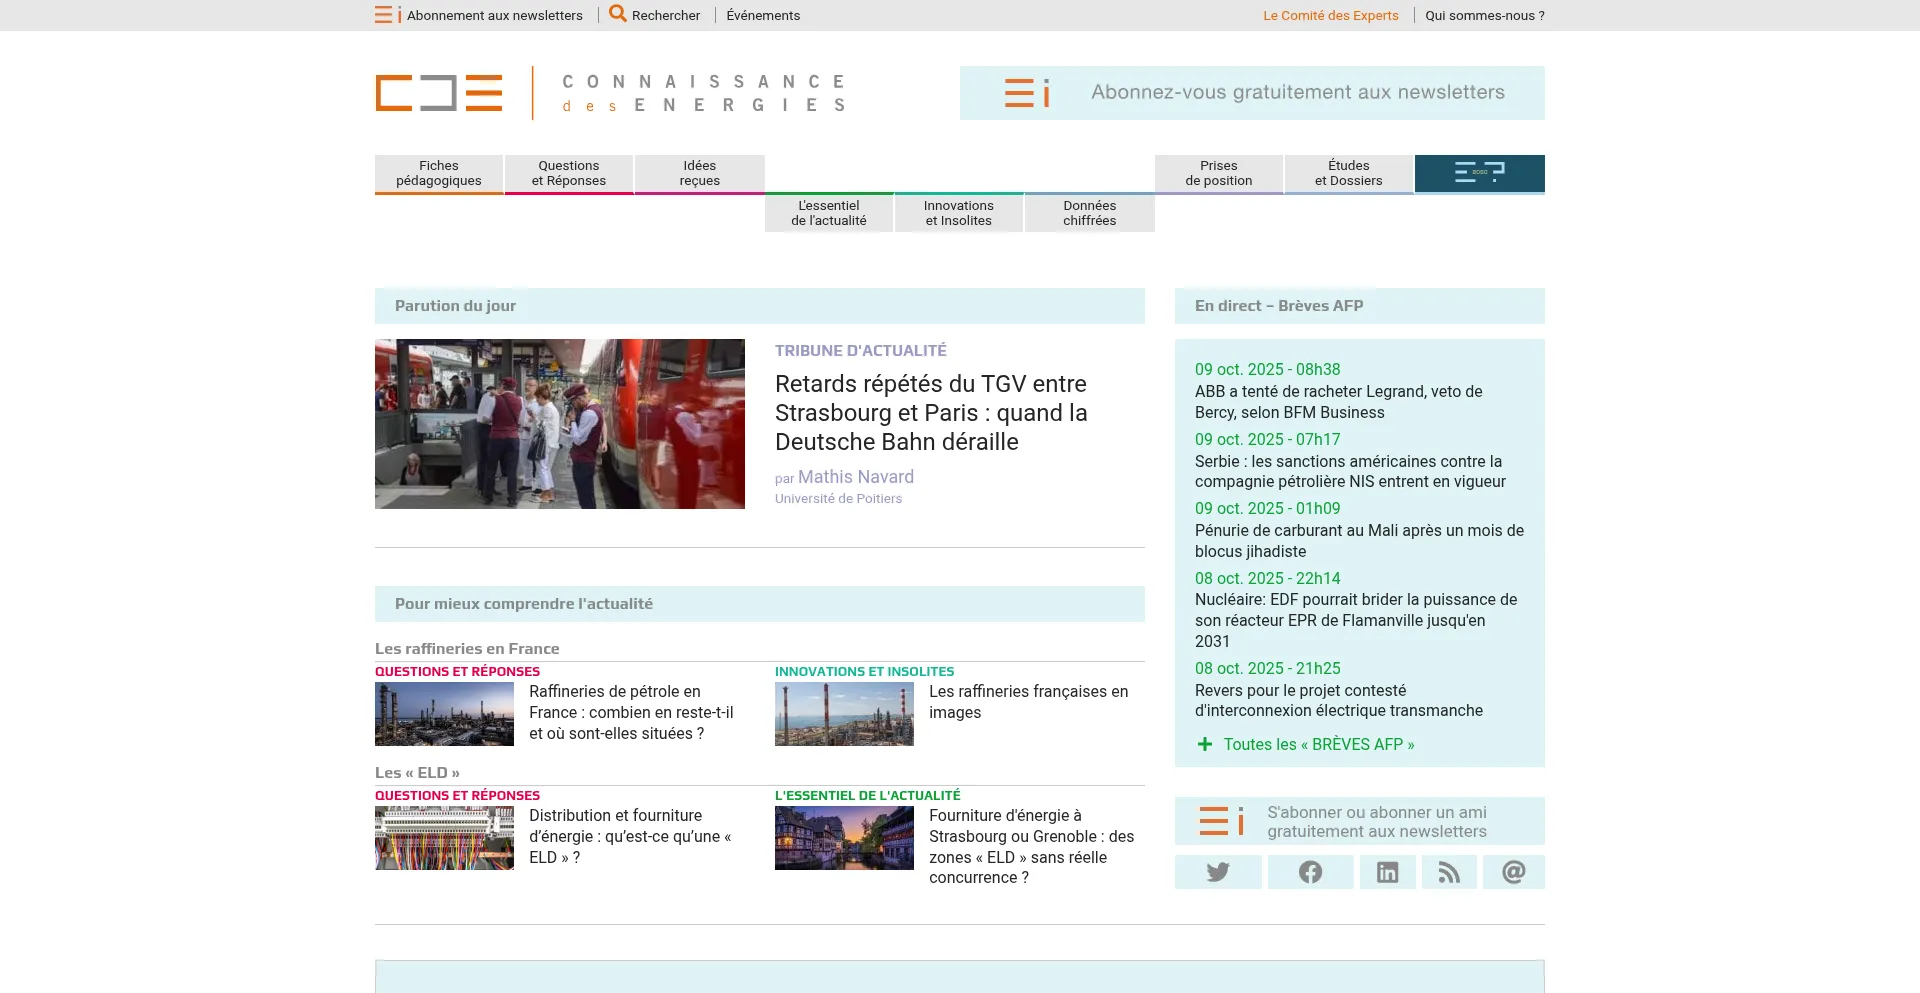1920x993 pixels.
Task: Open the dark teal logo tab
Action: pyautogui.click(x=1479, y=173)
